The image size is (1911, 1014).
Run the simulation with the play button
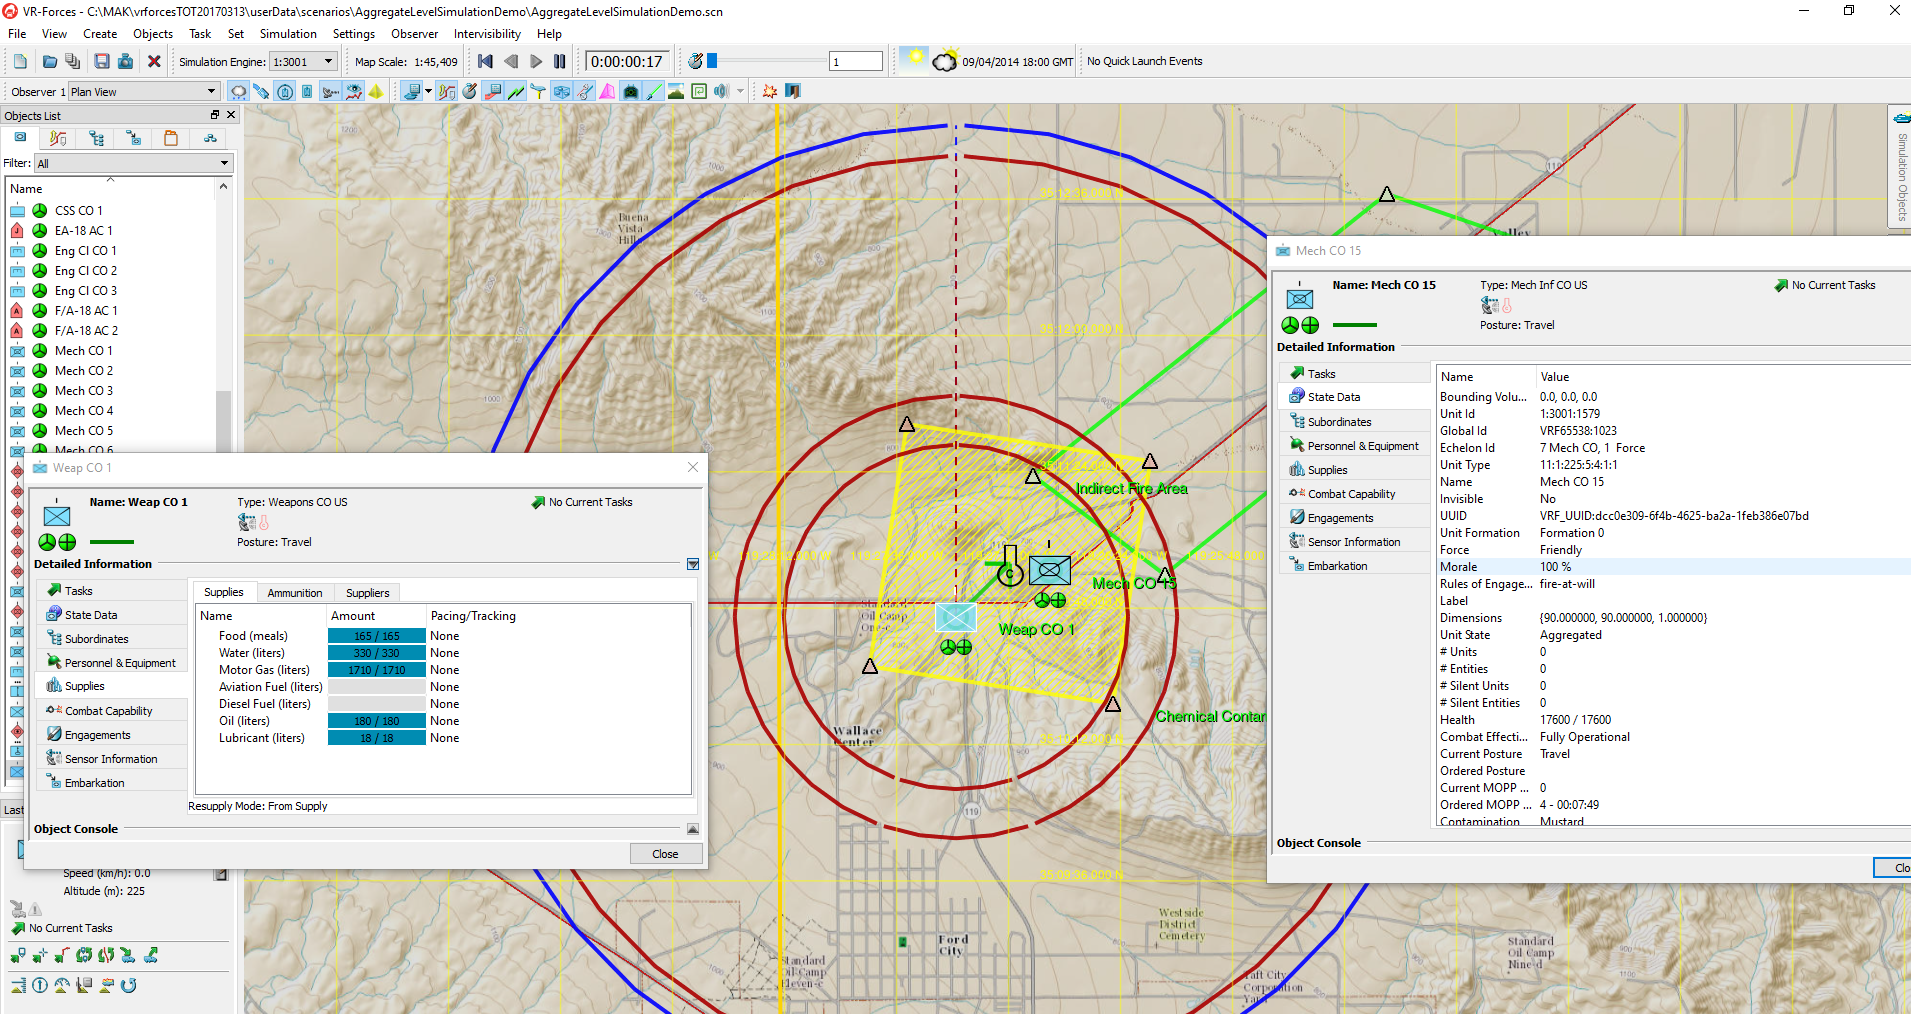(x=536, y=61)
